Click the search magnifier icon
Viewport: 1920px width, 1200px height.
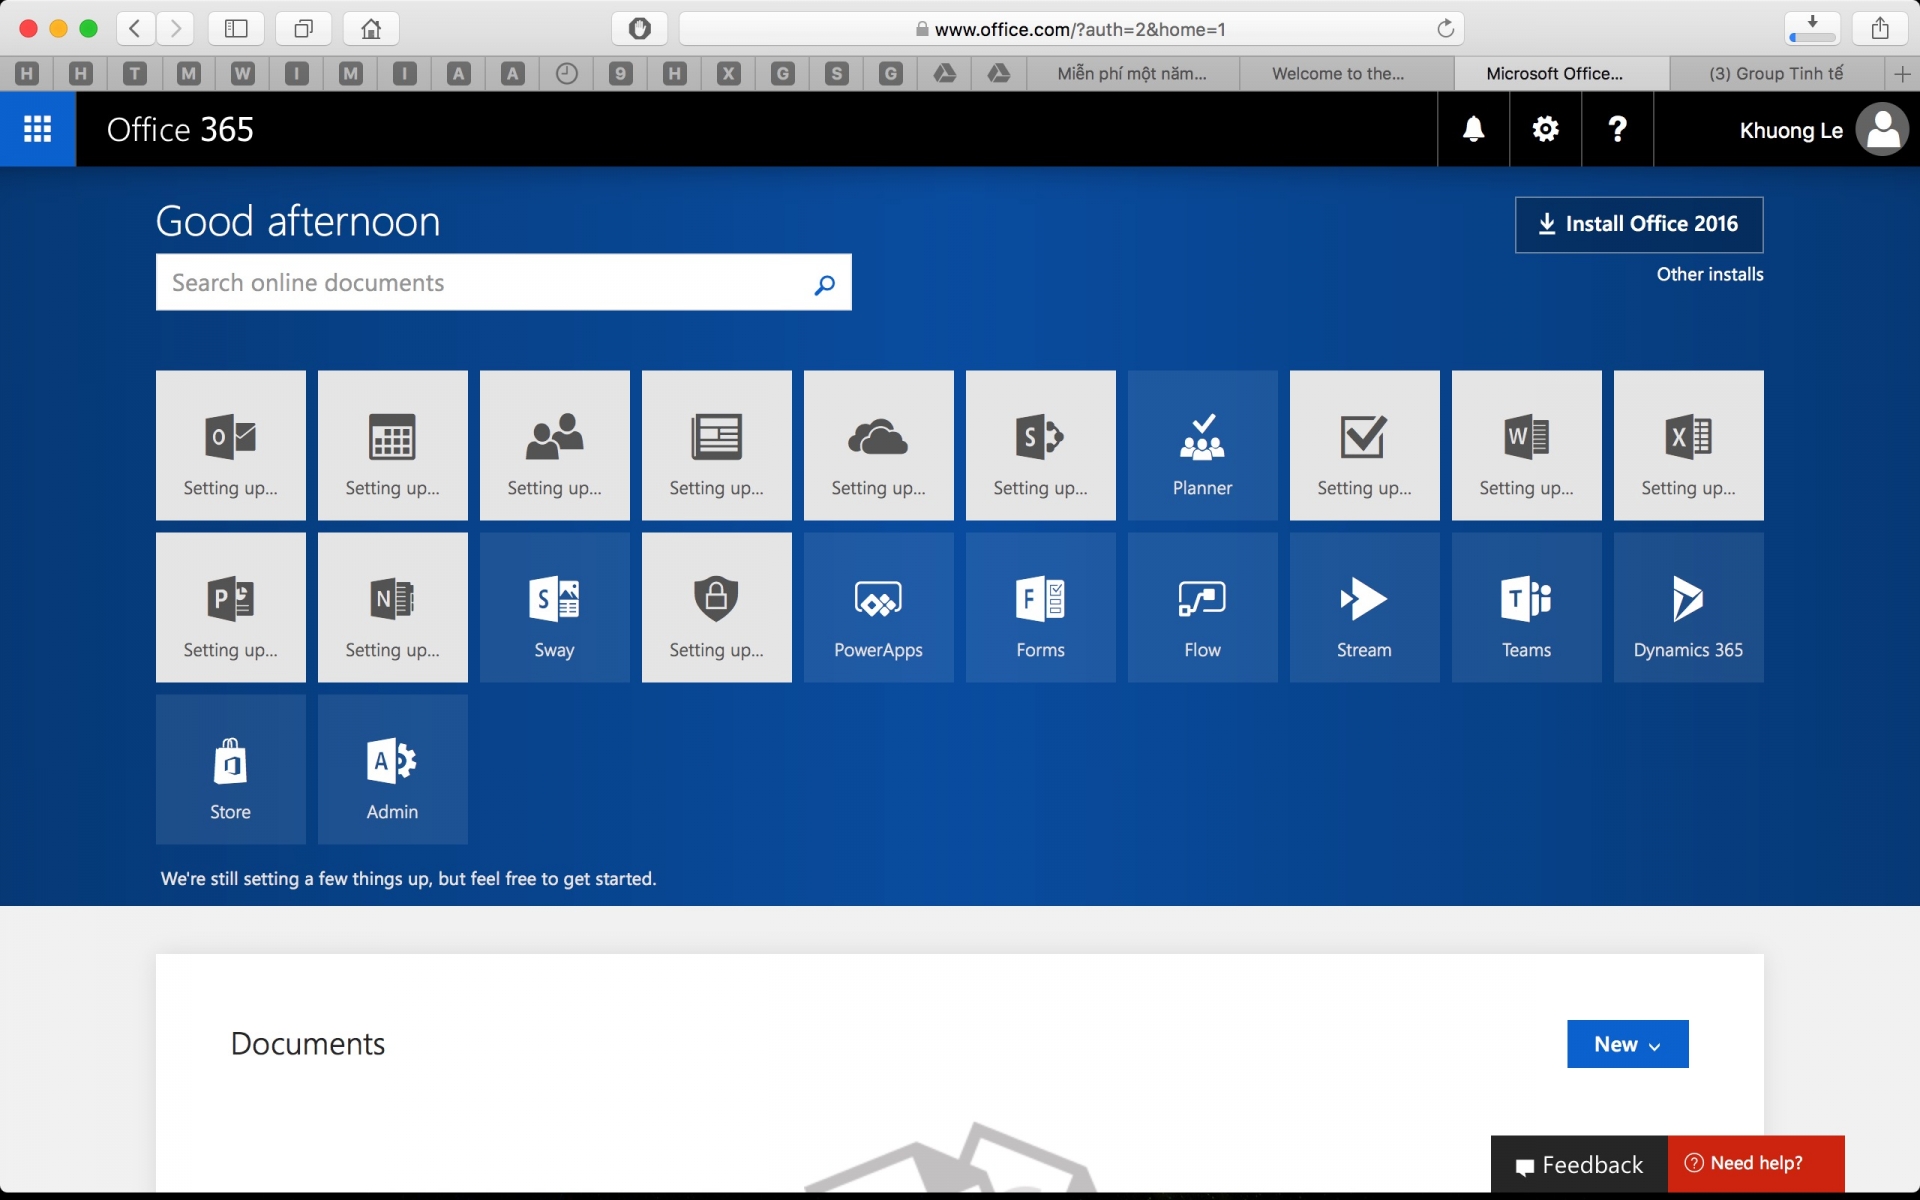click(x=824, y=284)
